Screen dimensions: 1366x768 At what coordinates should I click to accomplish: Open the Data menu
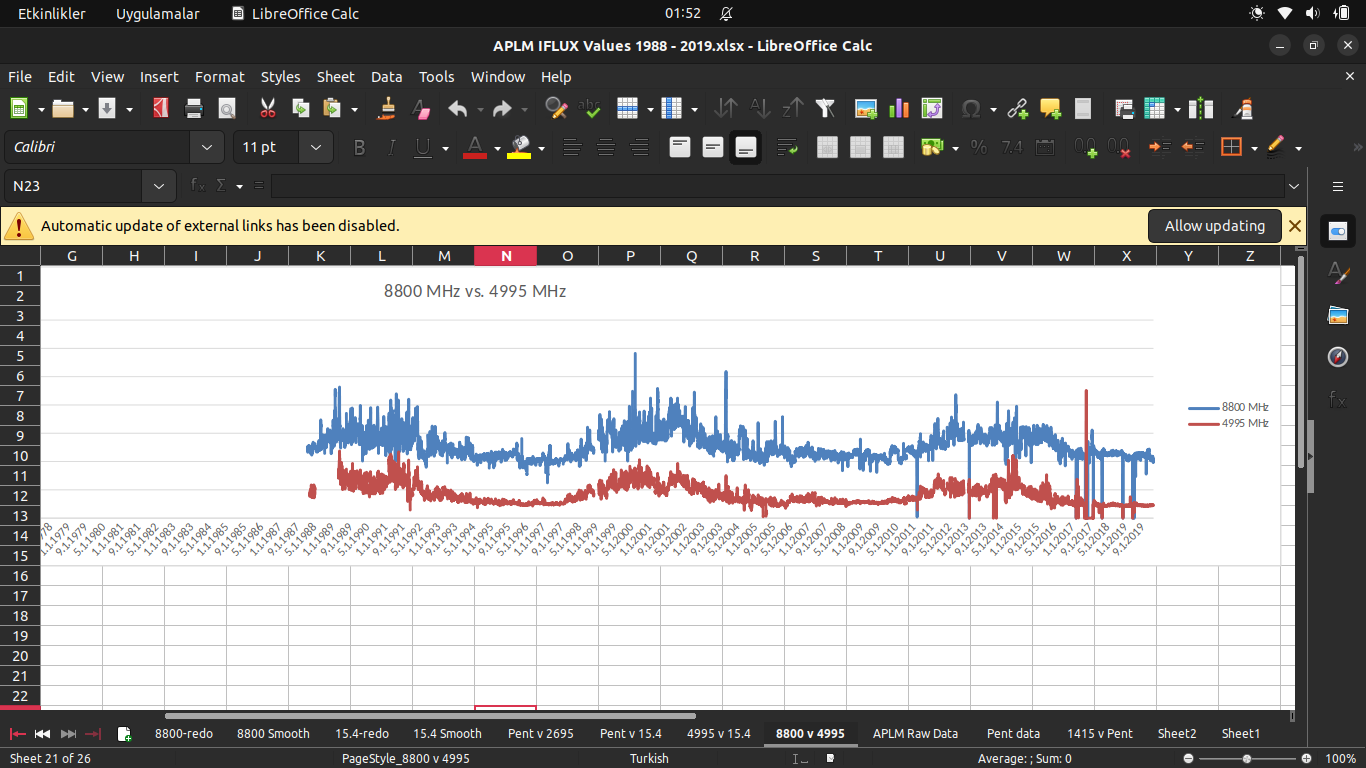click(386, 77)
